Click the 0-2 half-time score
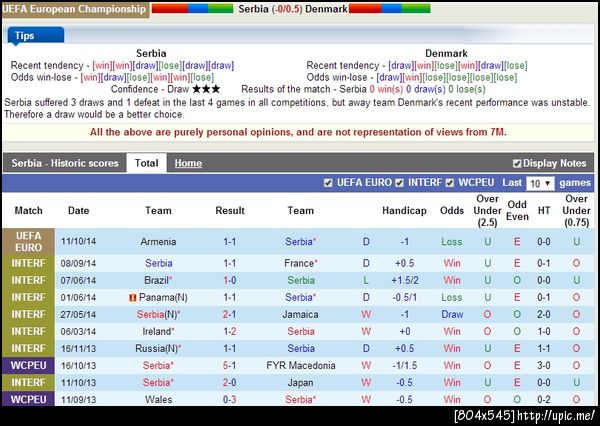The height and width of the screenshot is (426, 600). click(x=544, y=400)
